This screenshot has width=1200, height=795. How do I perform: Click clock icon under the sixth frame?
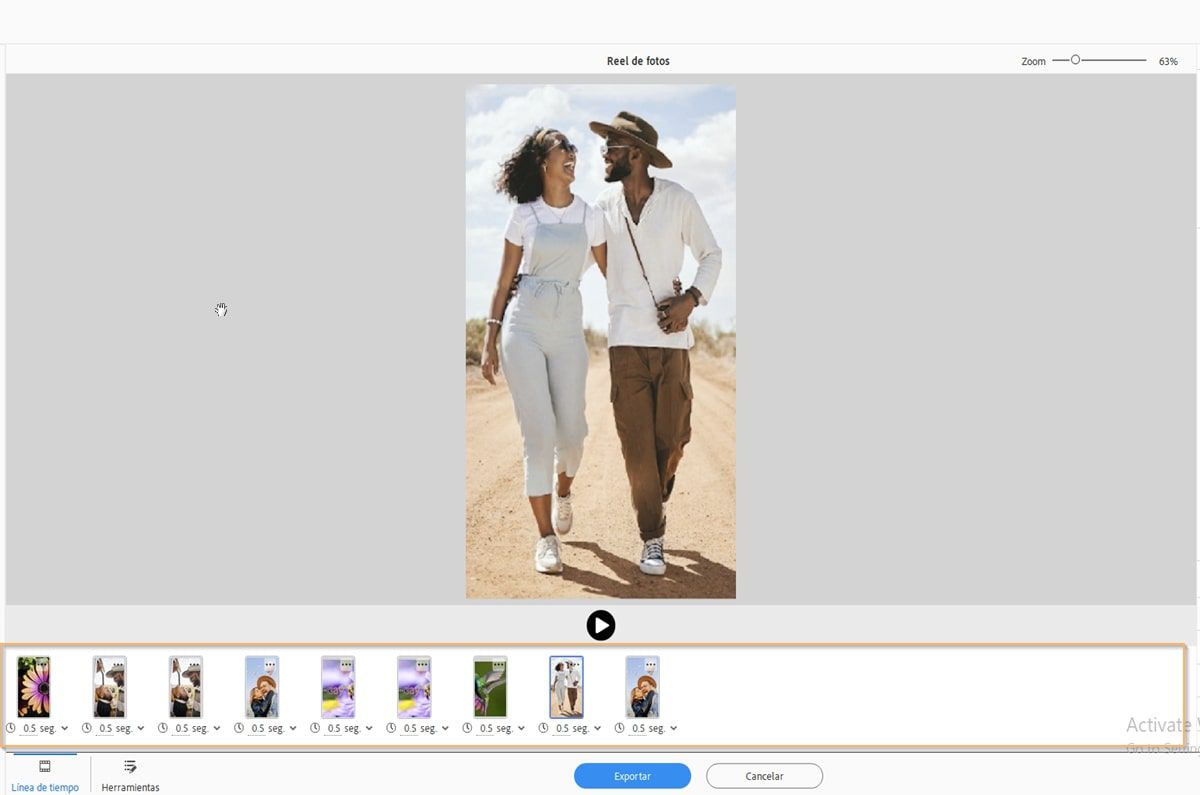[391, 728]
